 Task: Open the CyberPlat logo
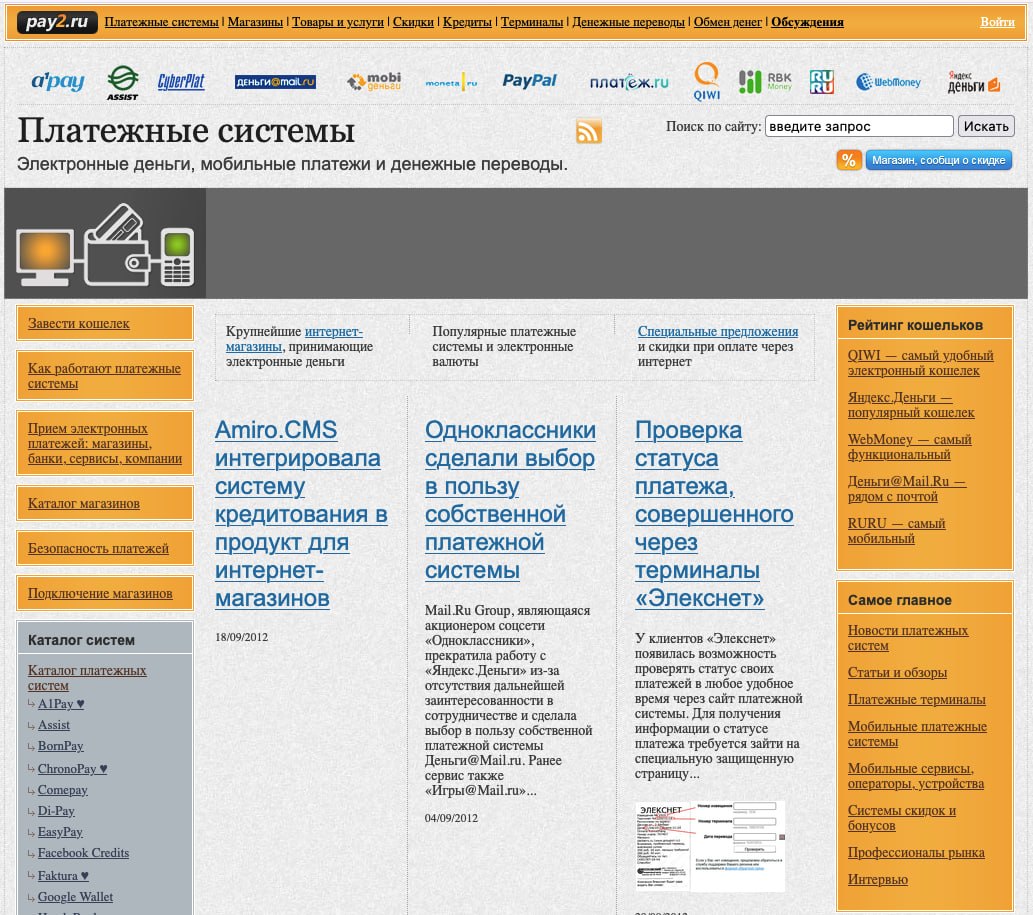coord(181,82)
